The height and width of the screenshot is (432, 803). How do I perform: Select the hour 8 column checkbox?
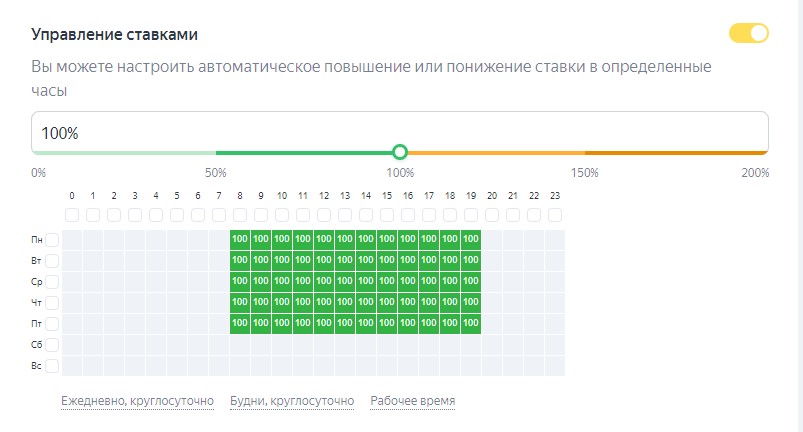pyautogui.click(x=240, y=215)
